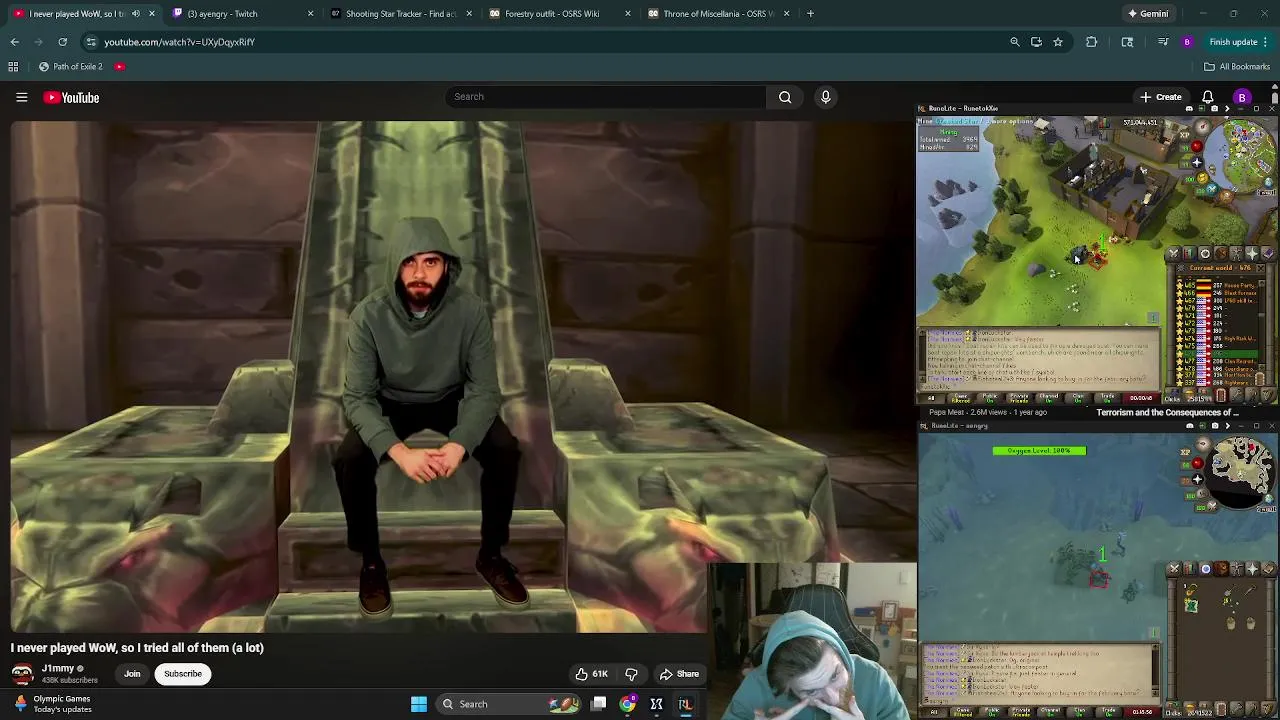Bookmark this page with the star
This screenshot has height=720, width=1280.
pos(1057,42)
